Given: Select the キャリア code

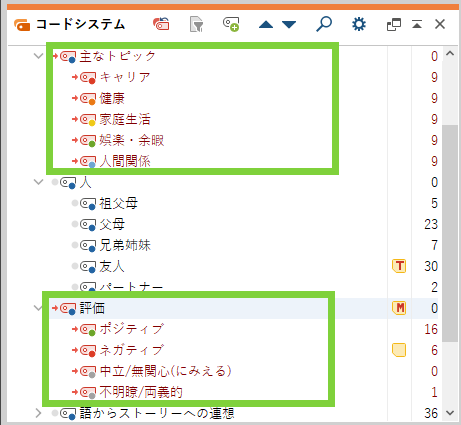Looking at the screenshot, I should tap(125, 77).
